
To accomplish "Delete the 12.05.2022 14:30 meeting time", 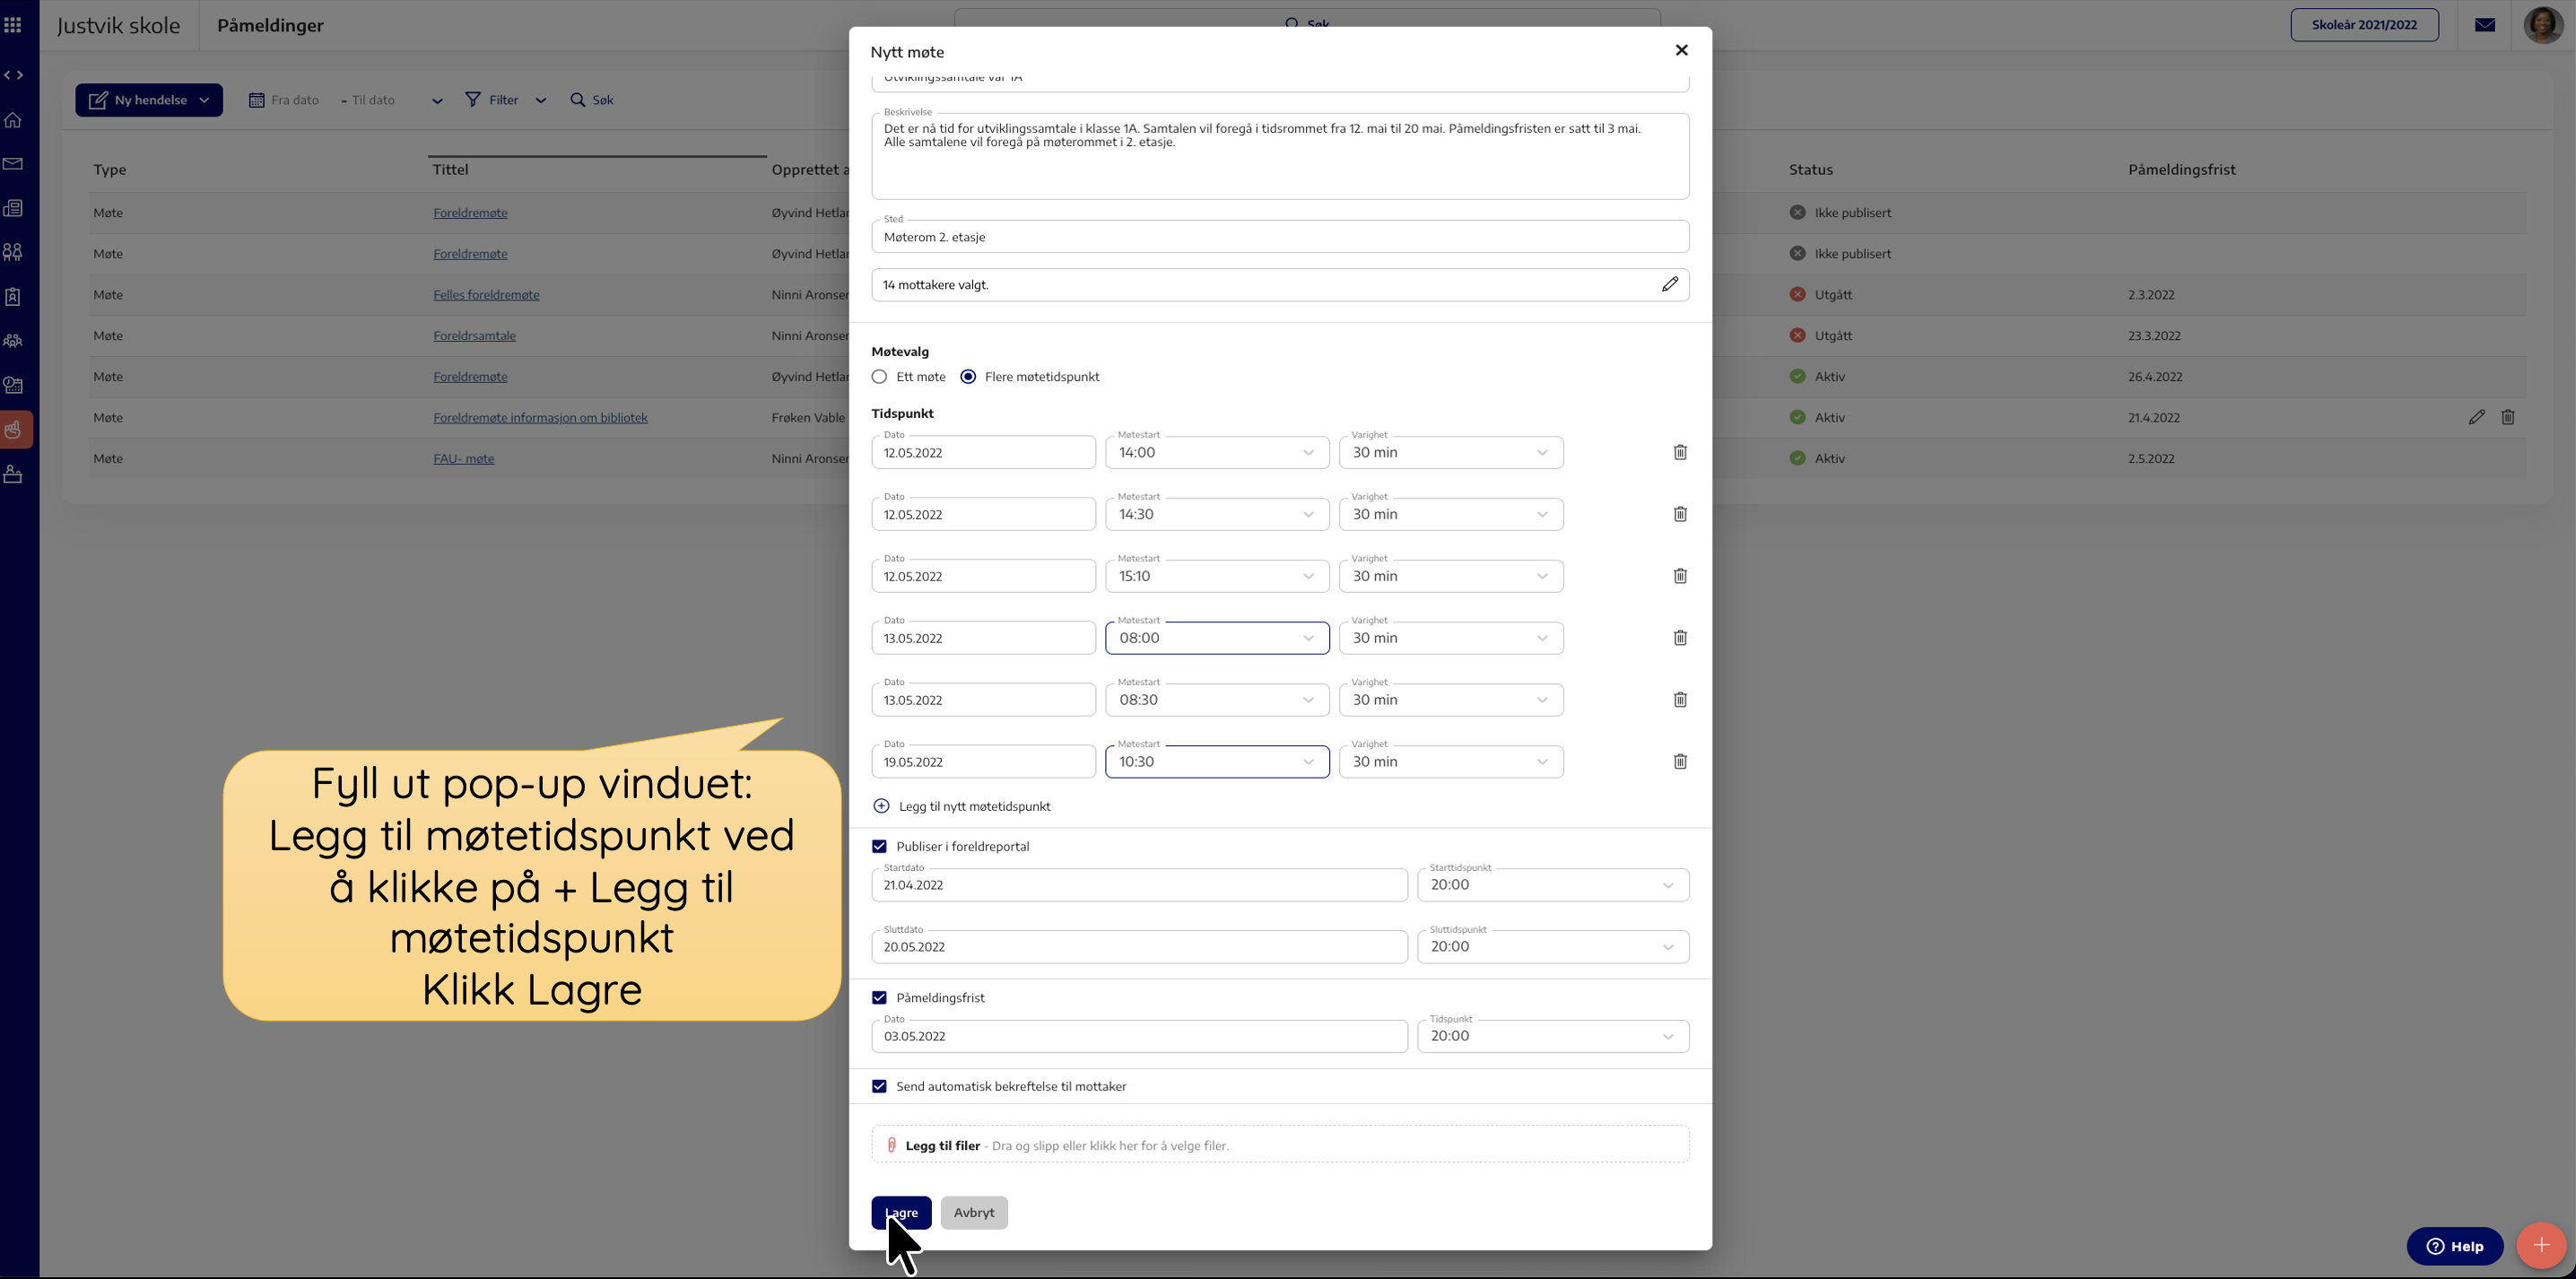I will pos(1680,514).
